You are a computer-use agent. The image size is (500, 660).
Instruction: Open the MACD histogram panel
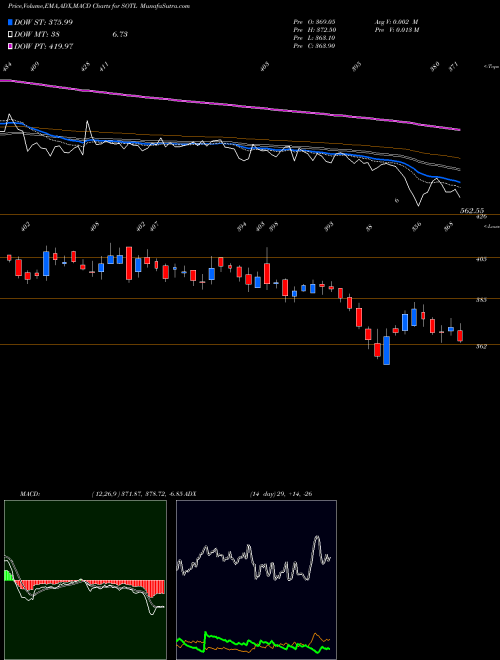(85, 580)
